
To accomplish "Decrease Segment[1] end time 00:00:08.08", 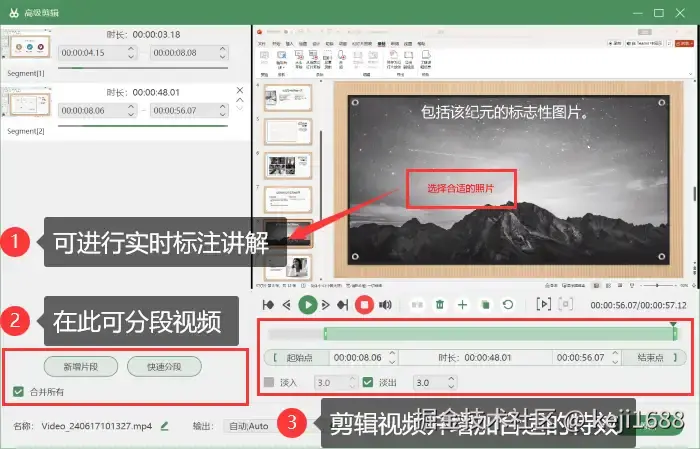I will click(x=223, y=56).
